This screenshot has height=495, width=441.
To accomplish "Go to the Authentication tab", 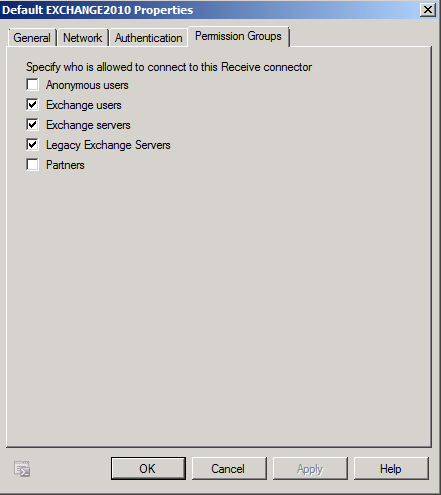I will point(149,38).
